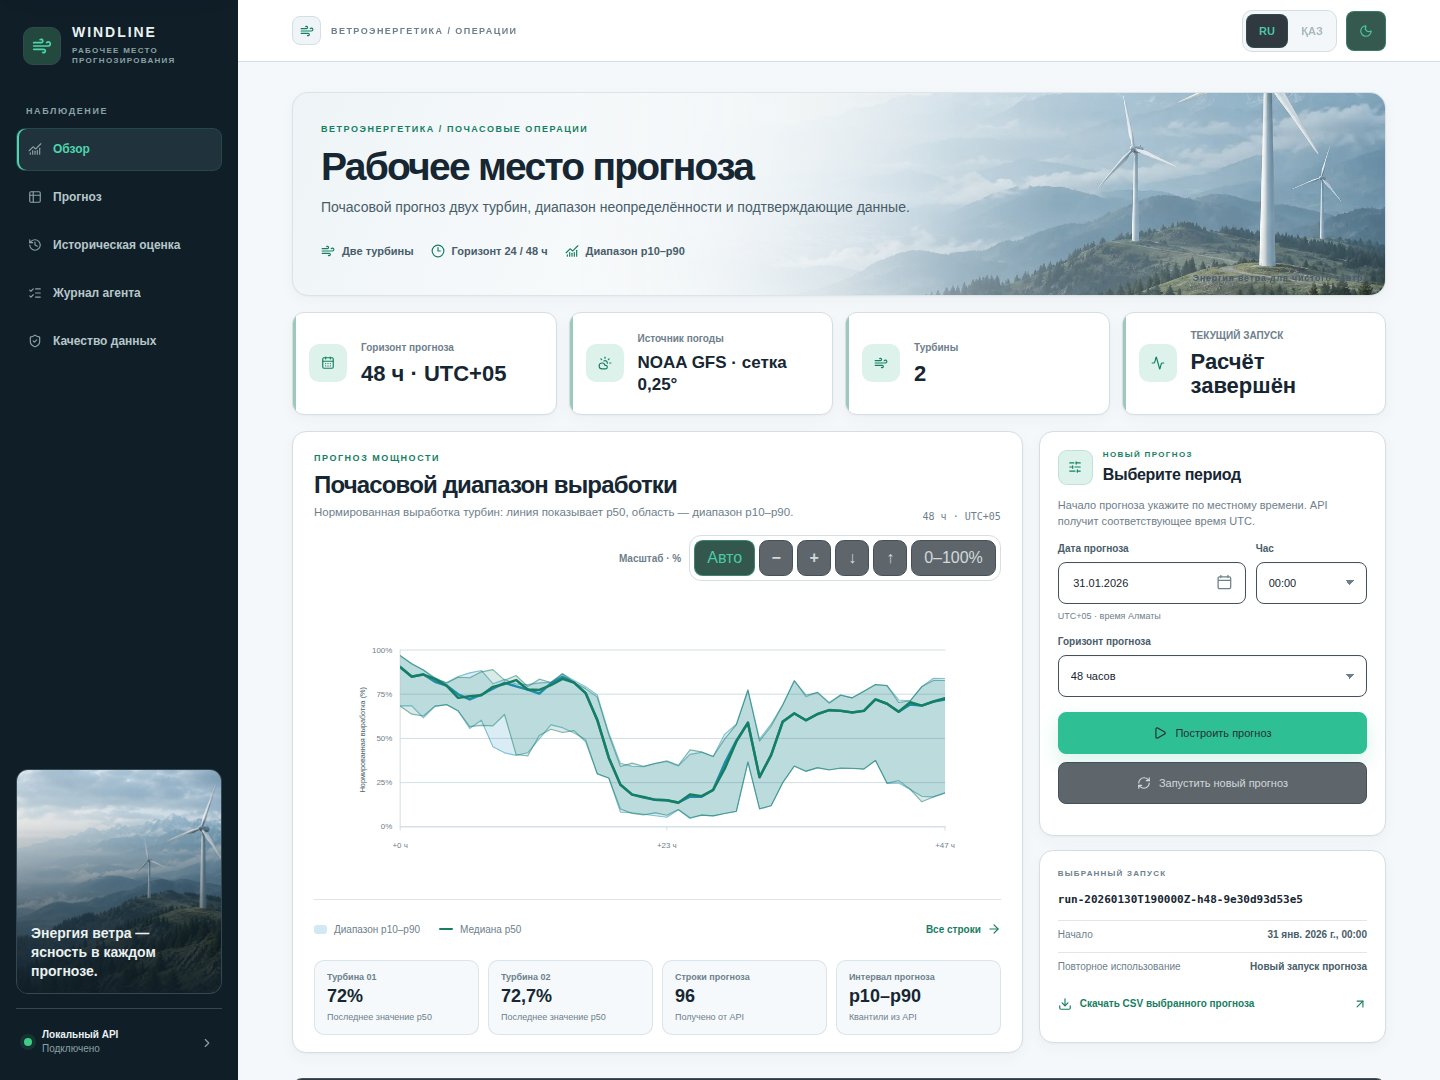The image size is (1440, 1080).
Task: Zoom in the chart with the plus button
Action: tap(814, 558)
